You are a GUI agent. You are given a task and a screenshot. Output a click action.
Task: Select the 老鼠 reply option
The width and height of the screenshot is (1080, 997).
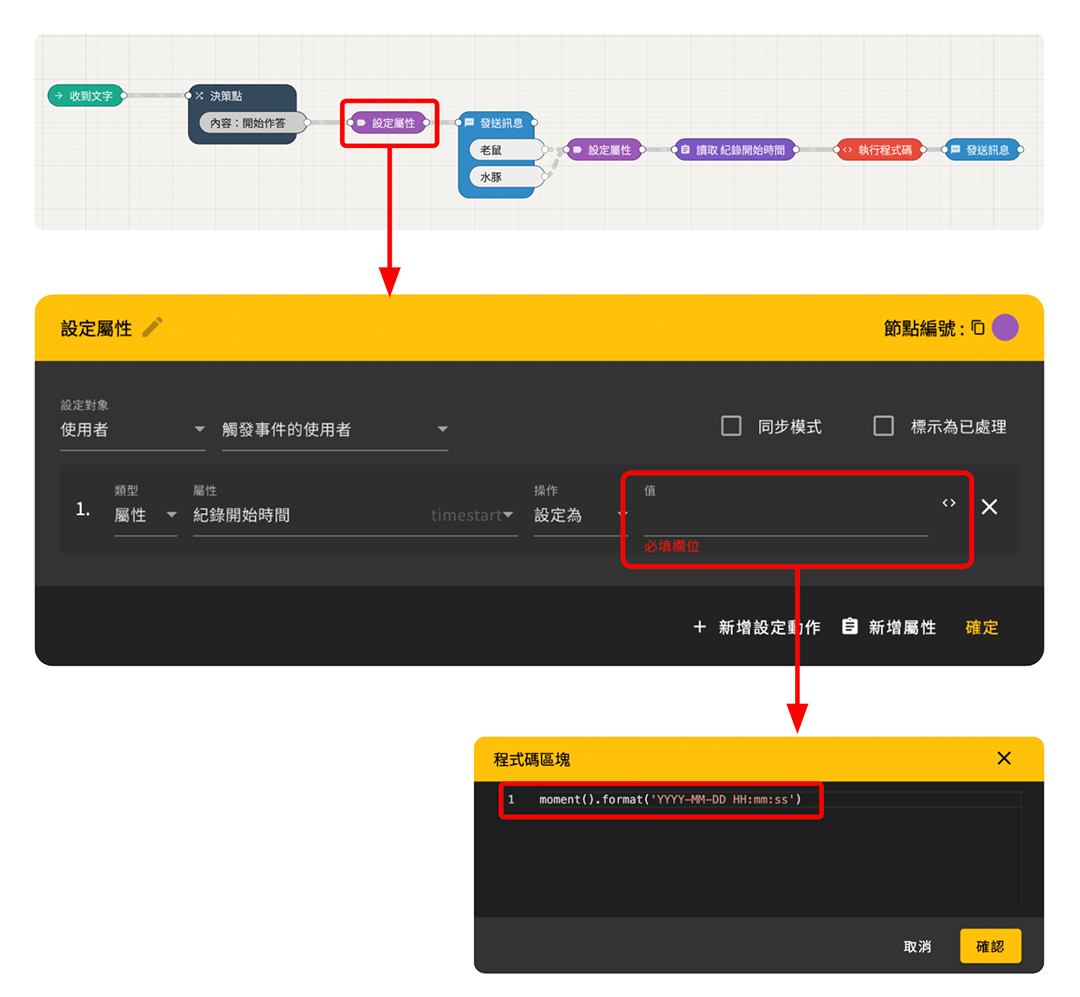508,150
